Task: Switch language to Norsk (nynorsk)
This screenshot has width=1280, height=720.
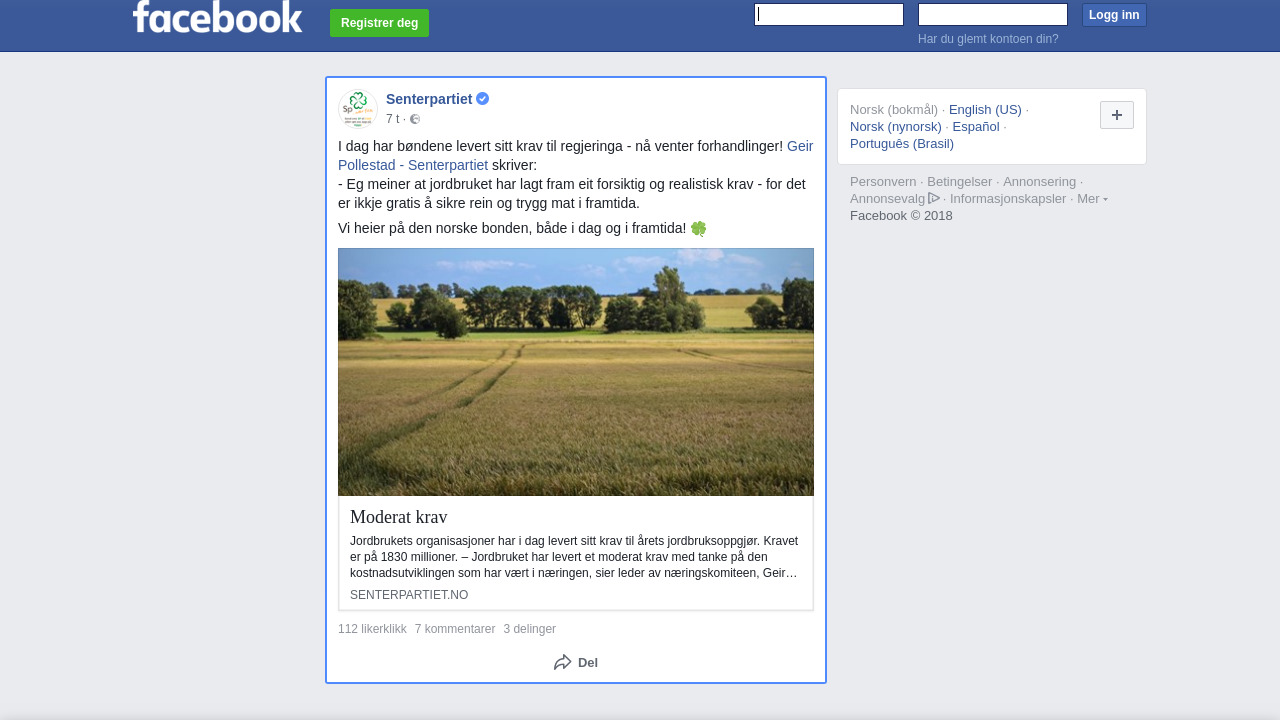Action: click(x=896, y=126)
